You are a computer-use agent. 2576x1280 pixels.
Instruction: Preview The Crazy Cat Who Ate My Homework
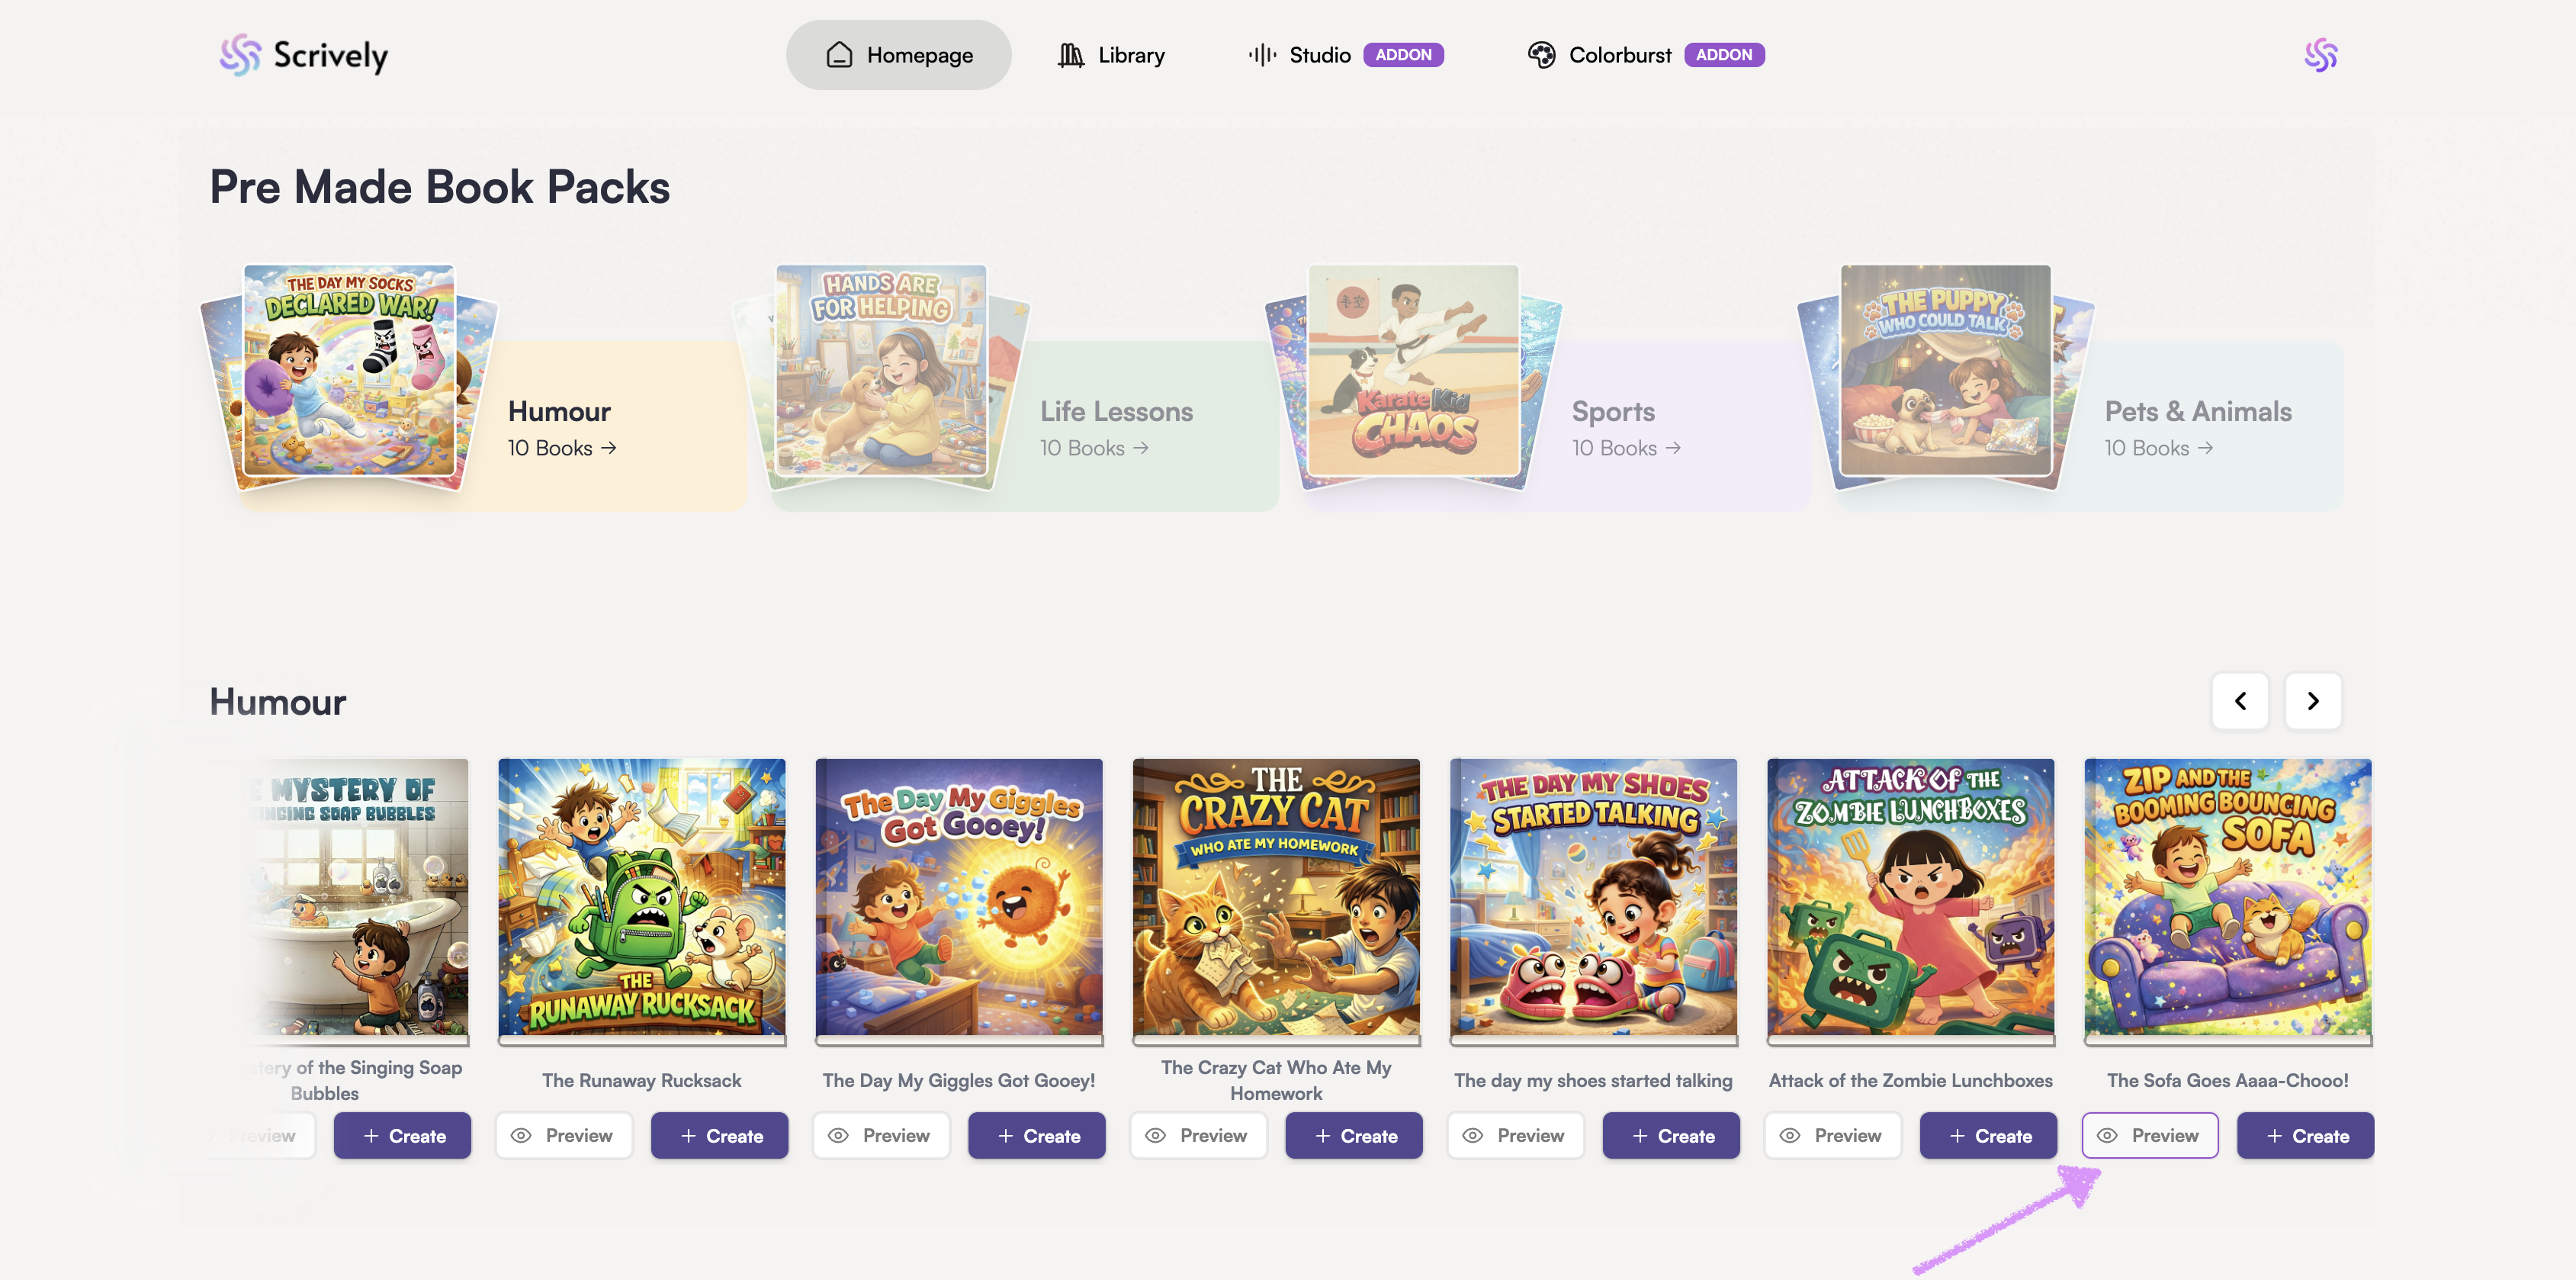[1198, 1135]
